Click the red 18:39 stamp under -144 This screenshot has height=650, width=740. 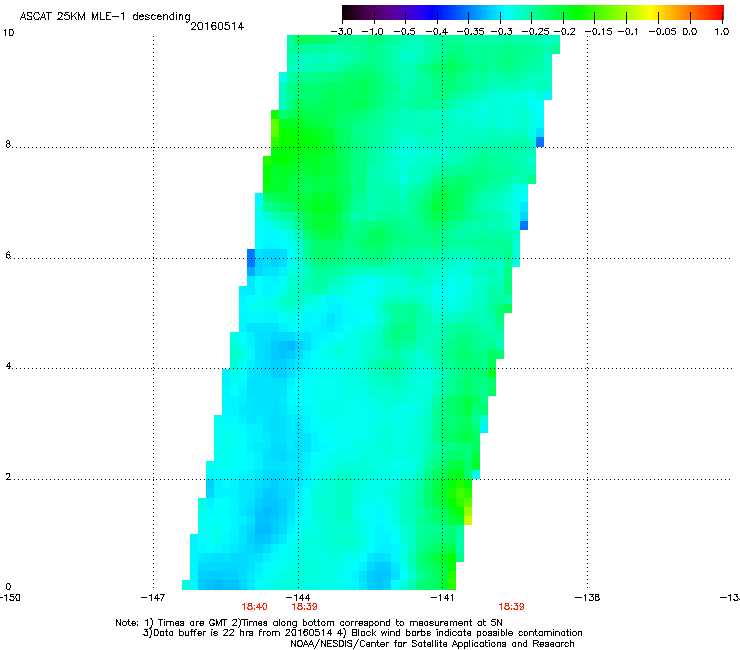point(304,607)
